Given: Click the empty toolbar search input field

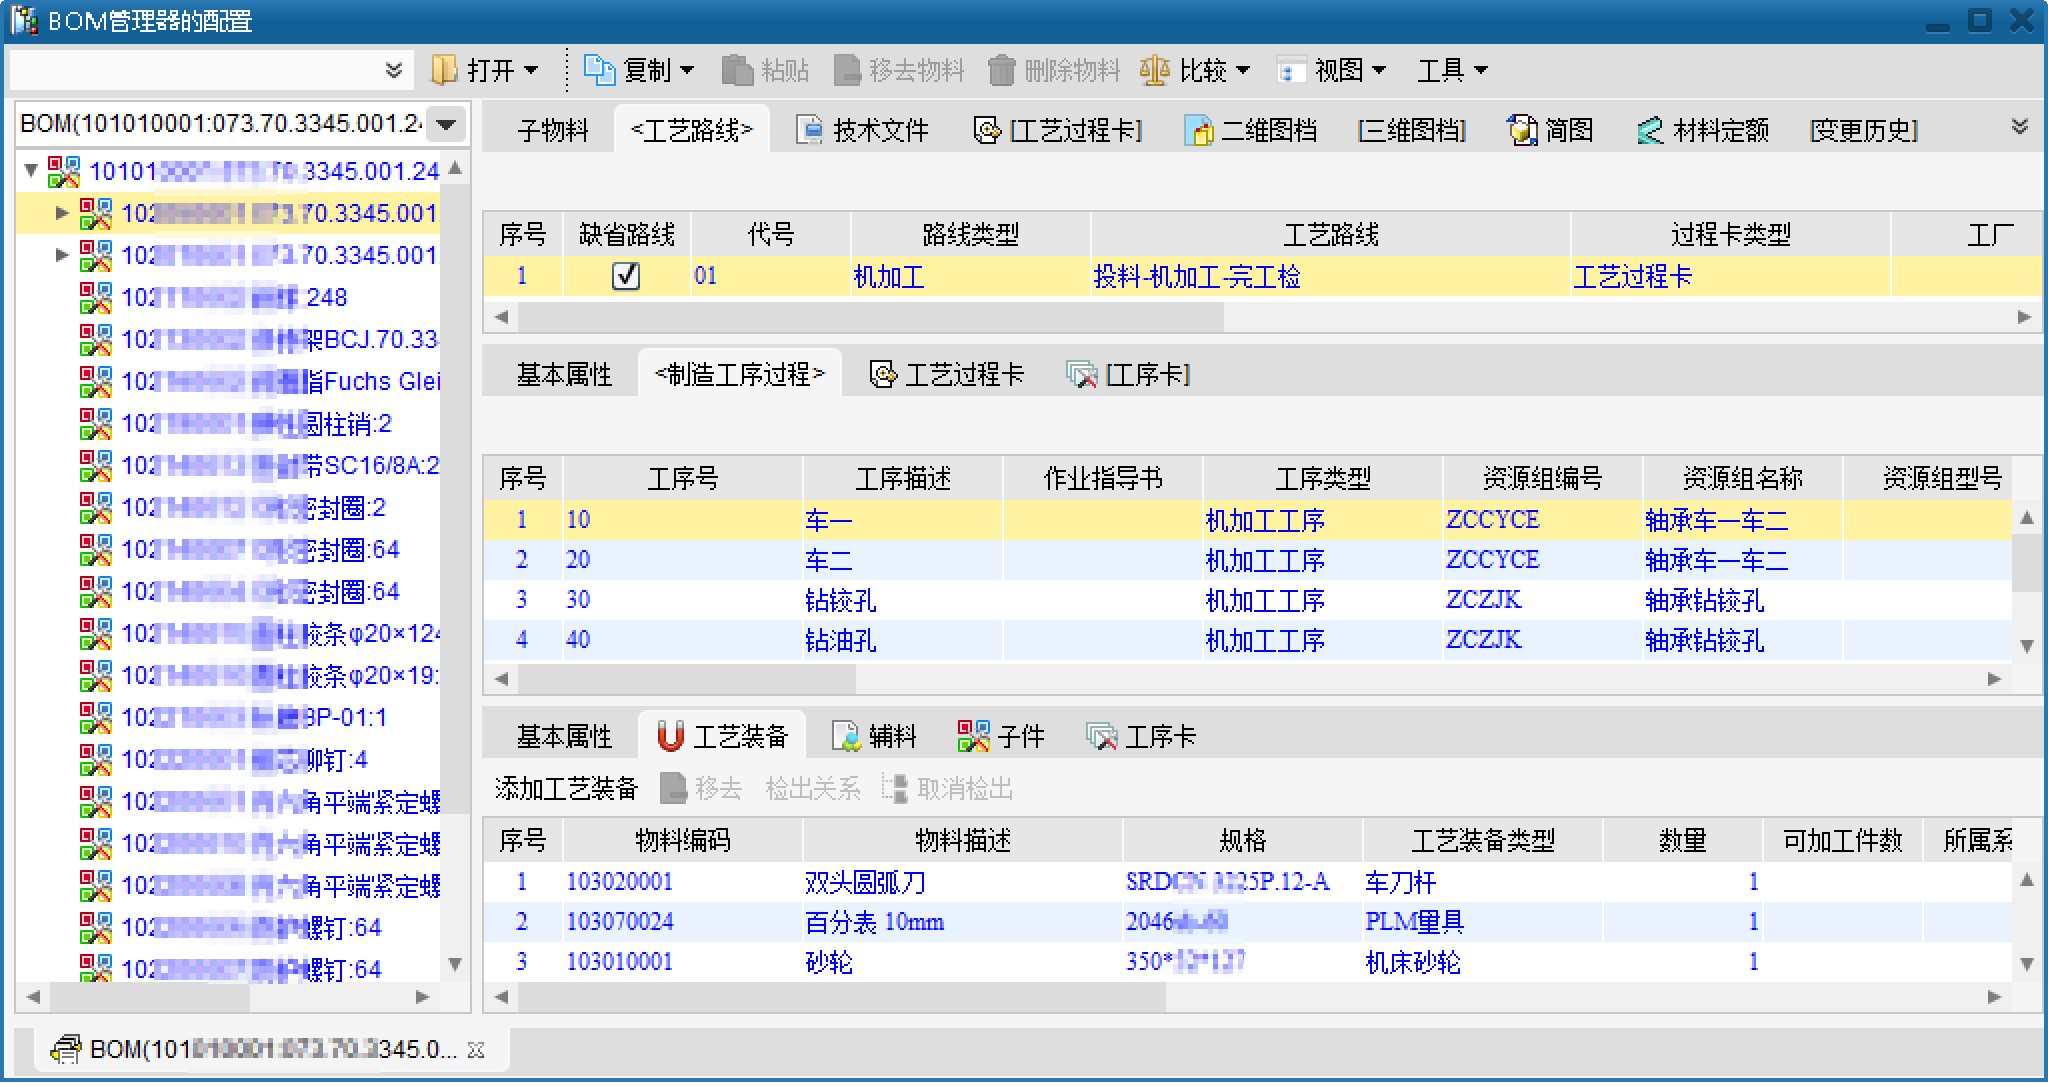Looking at the screenshot, I should point(195,70).
